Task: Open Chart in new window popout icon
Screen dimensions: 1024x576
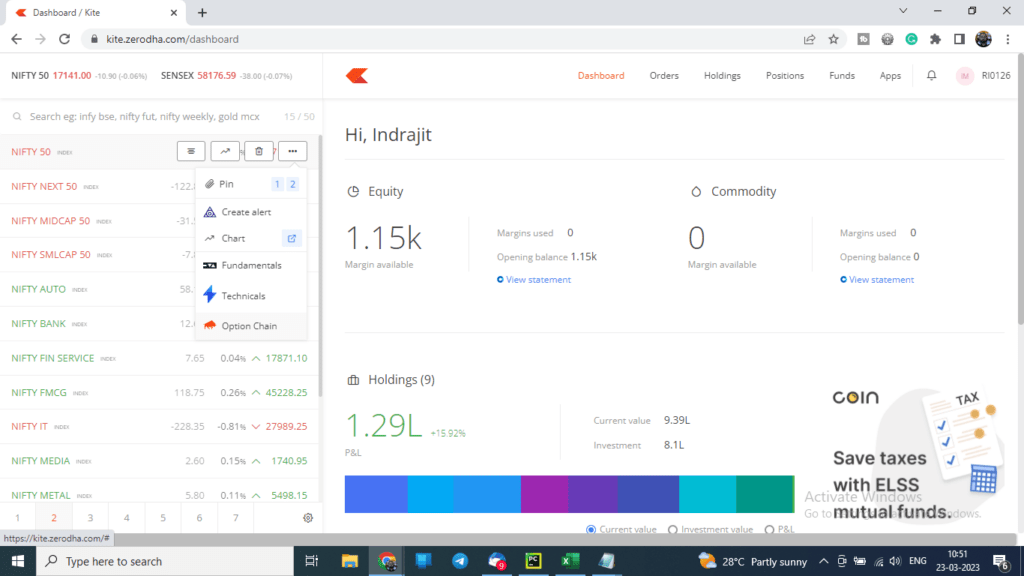Action: point(292,238)
